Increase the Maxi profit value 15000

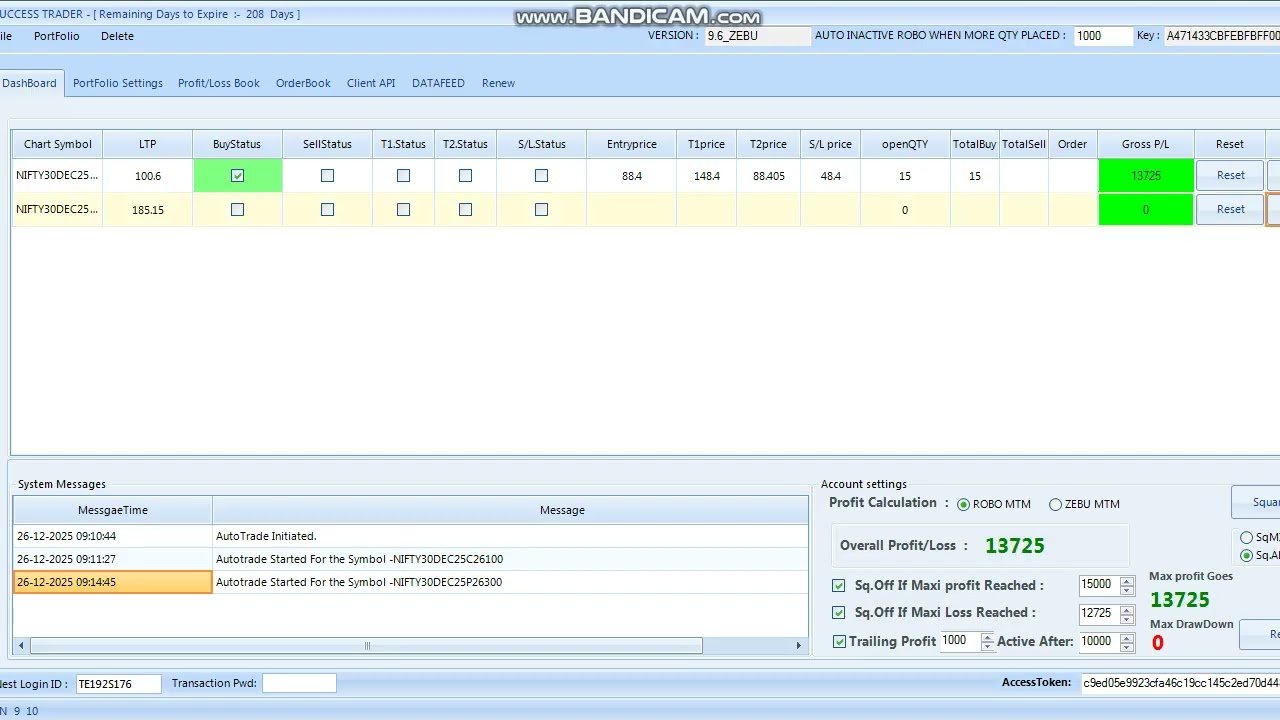pyautogui.click(x=1127, y=581)
